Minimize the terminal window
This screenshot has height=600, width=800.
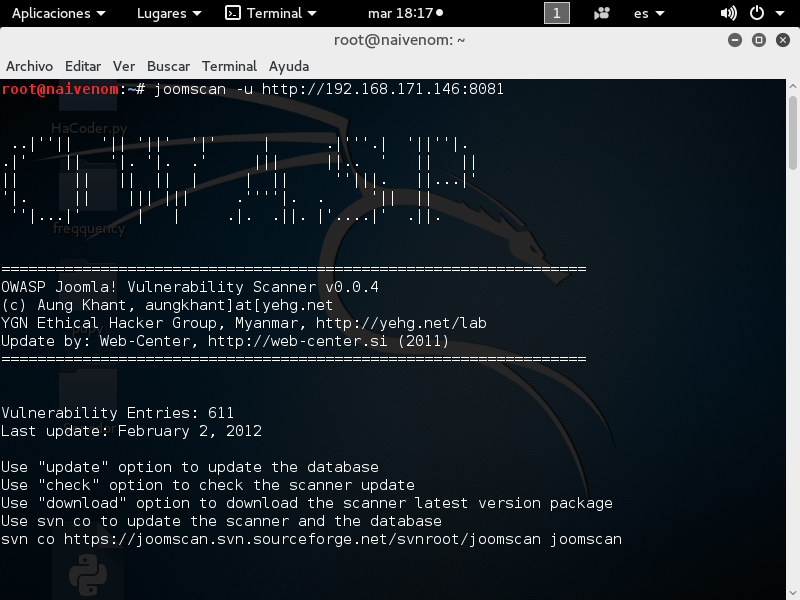(735, 40)
